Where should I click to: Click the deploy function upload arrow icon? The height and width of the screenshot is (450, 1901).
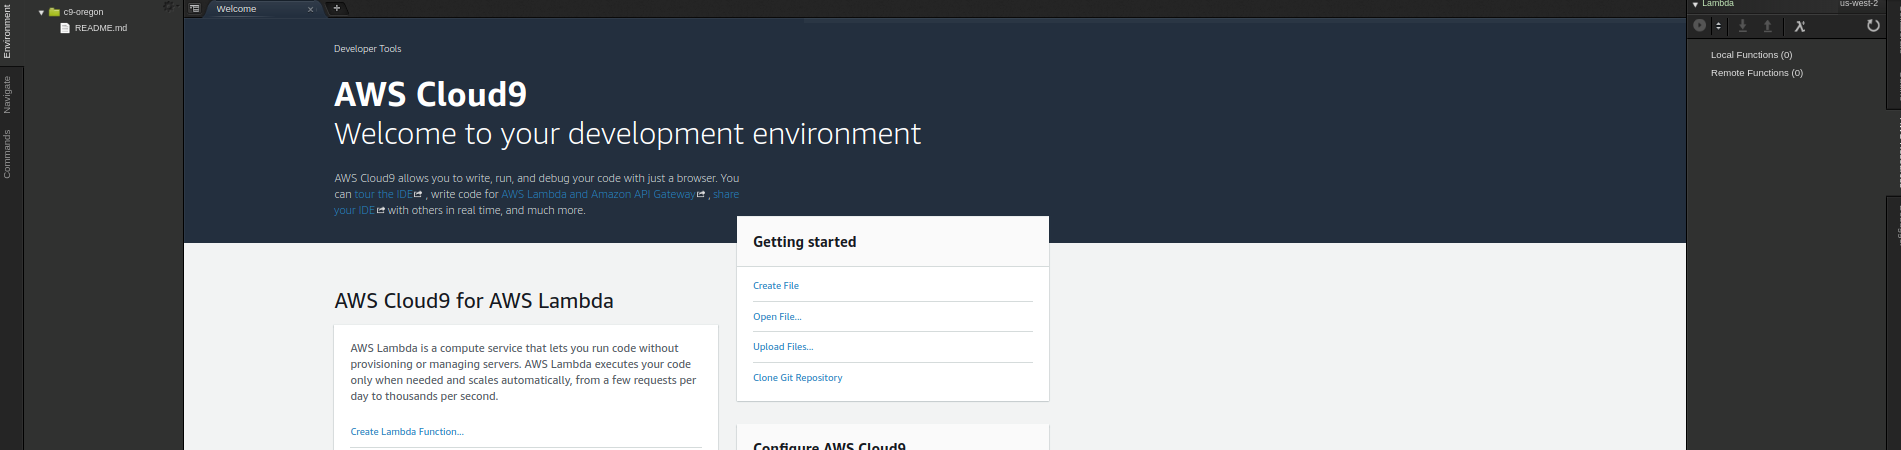pyautogui.click(x=1767, y=26)
